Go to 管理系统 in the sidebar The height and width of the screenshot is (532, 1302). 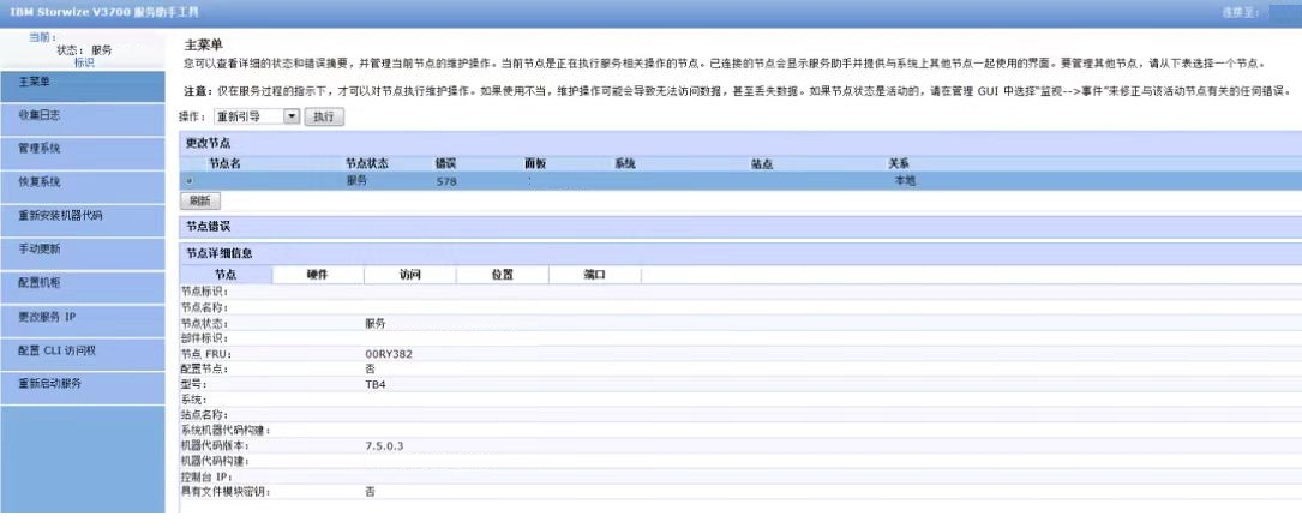(x=82, y=150)
